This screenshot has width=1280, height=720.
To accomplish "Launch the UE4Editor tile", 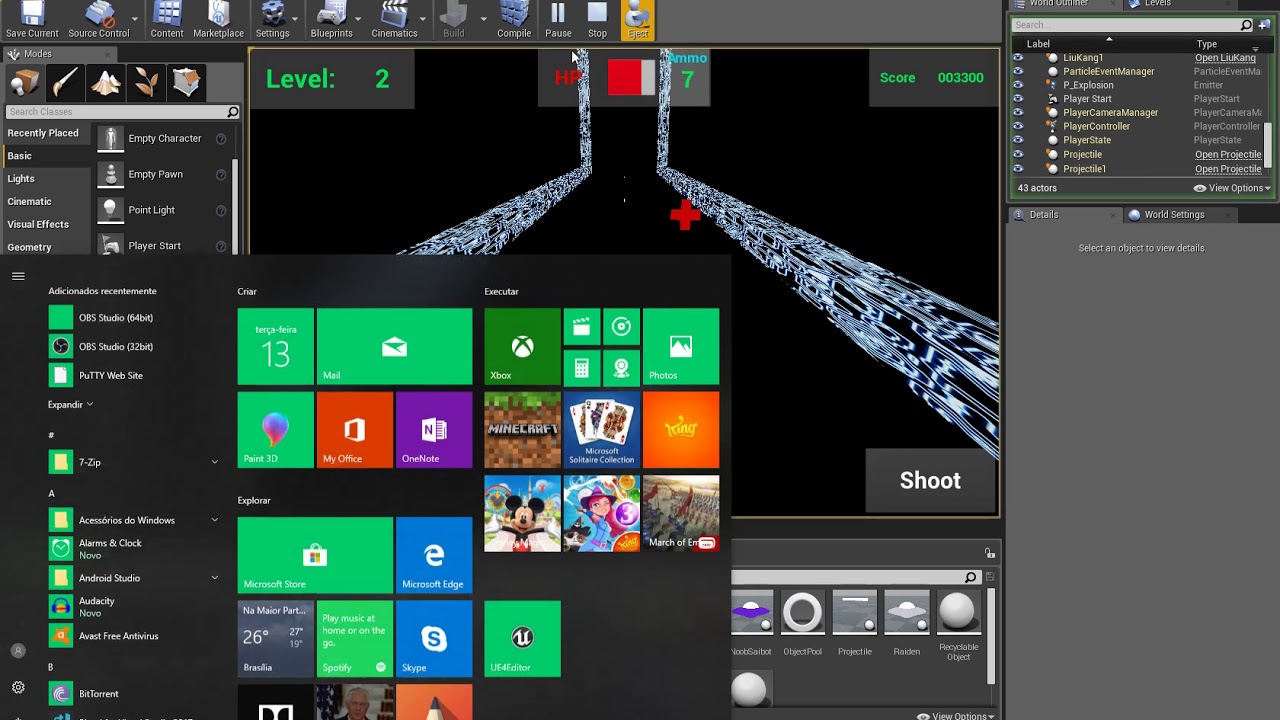I will coord(522,639).
